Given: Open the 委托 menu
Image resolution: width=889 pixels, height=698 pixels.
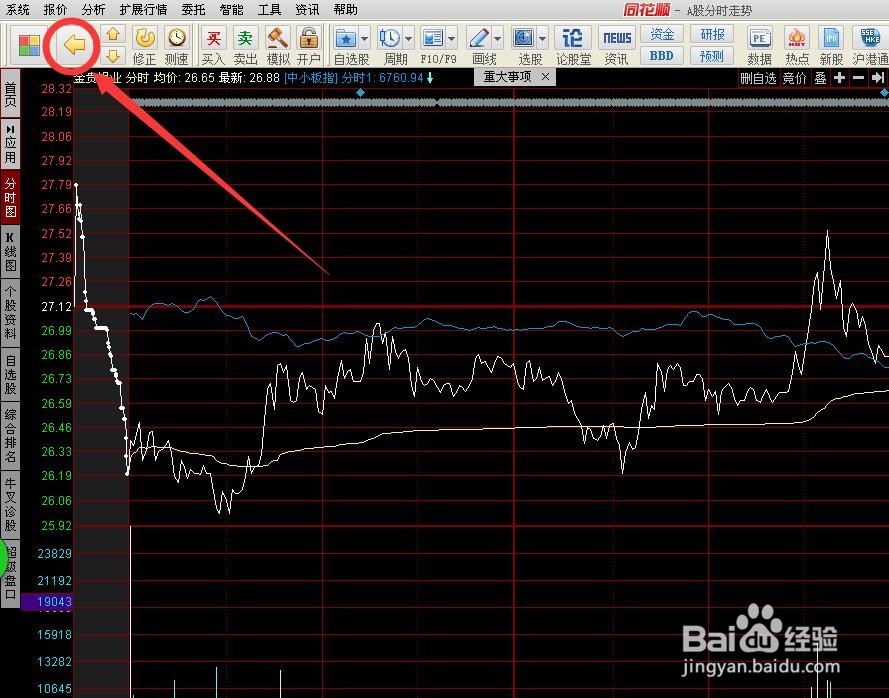Looking at the screenshot, I should click(x=193, y=10).
